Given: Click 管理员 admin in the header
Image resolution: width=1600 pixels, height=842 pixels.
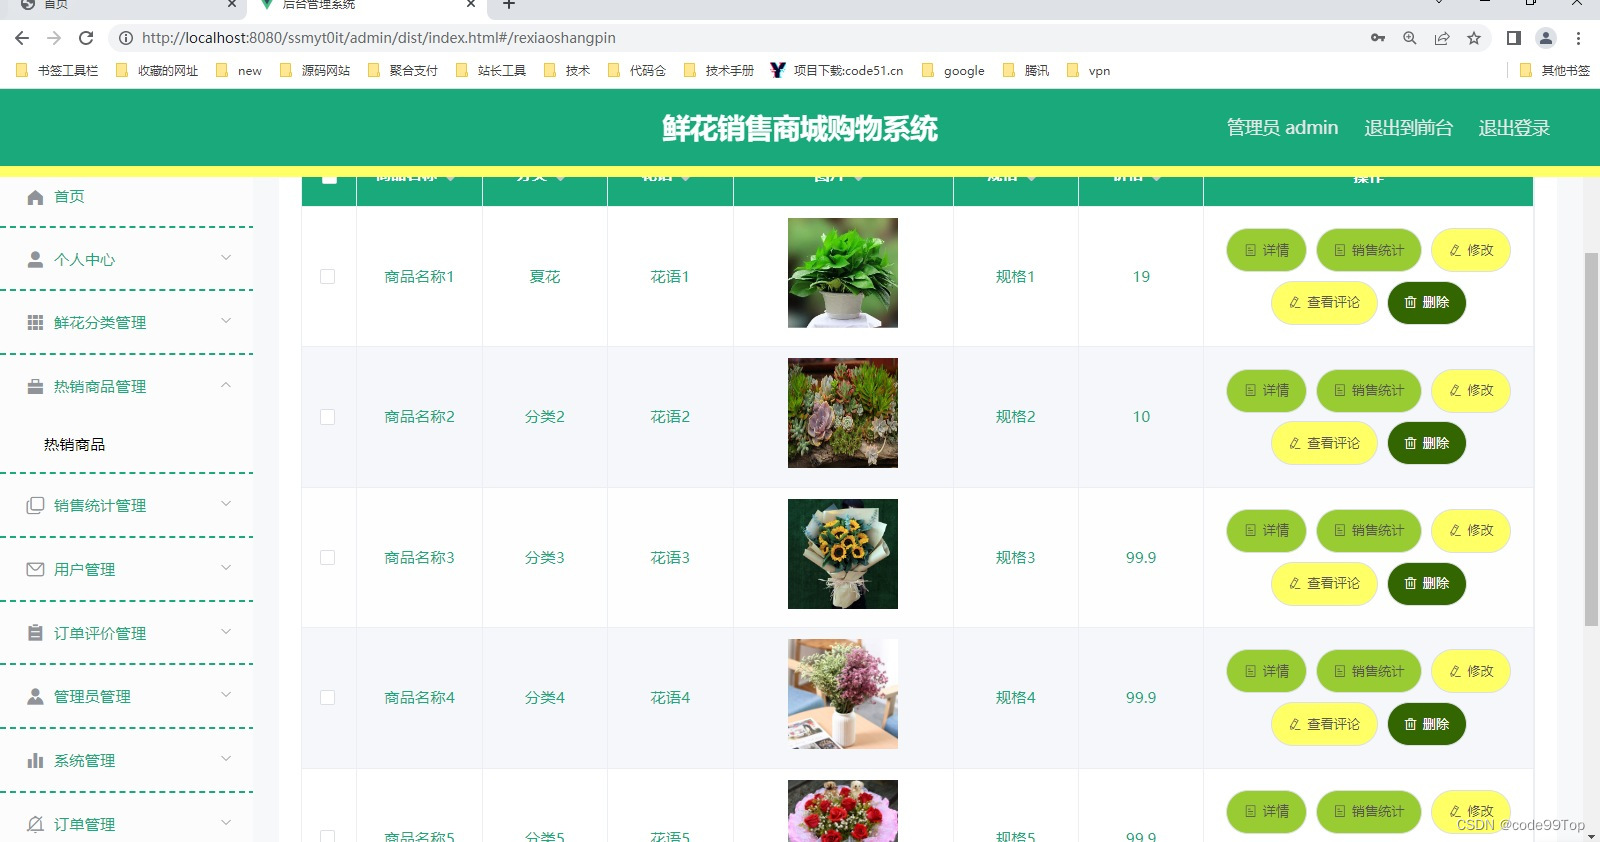Looking at the screenshot, I should (x=1282, y=128).
